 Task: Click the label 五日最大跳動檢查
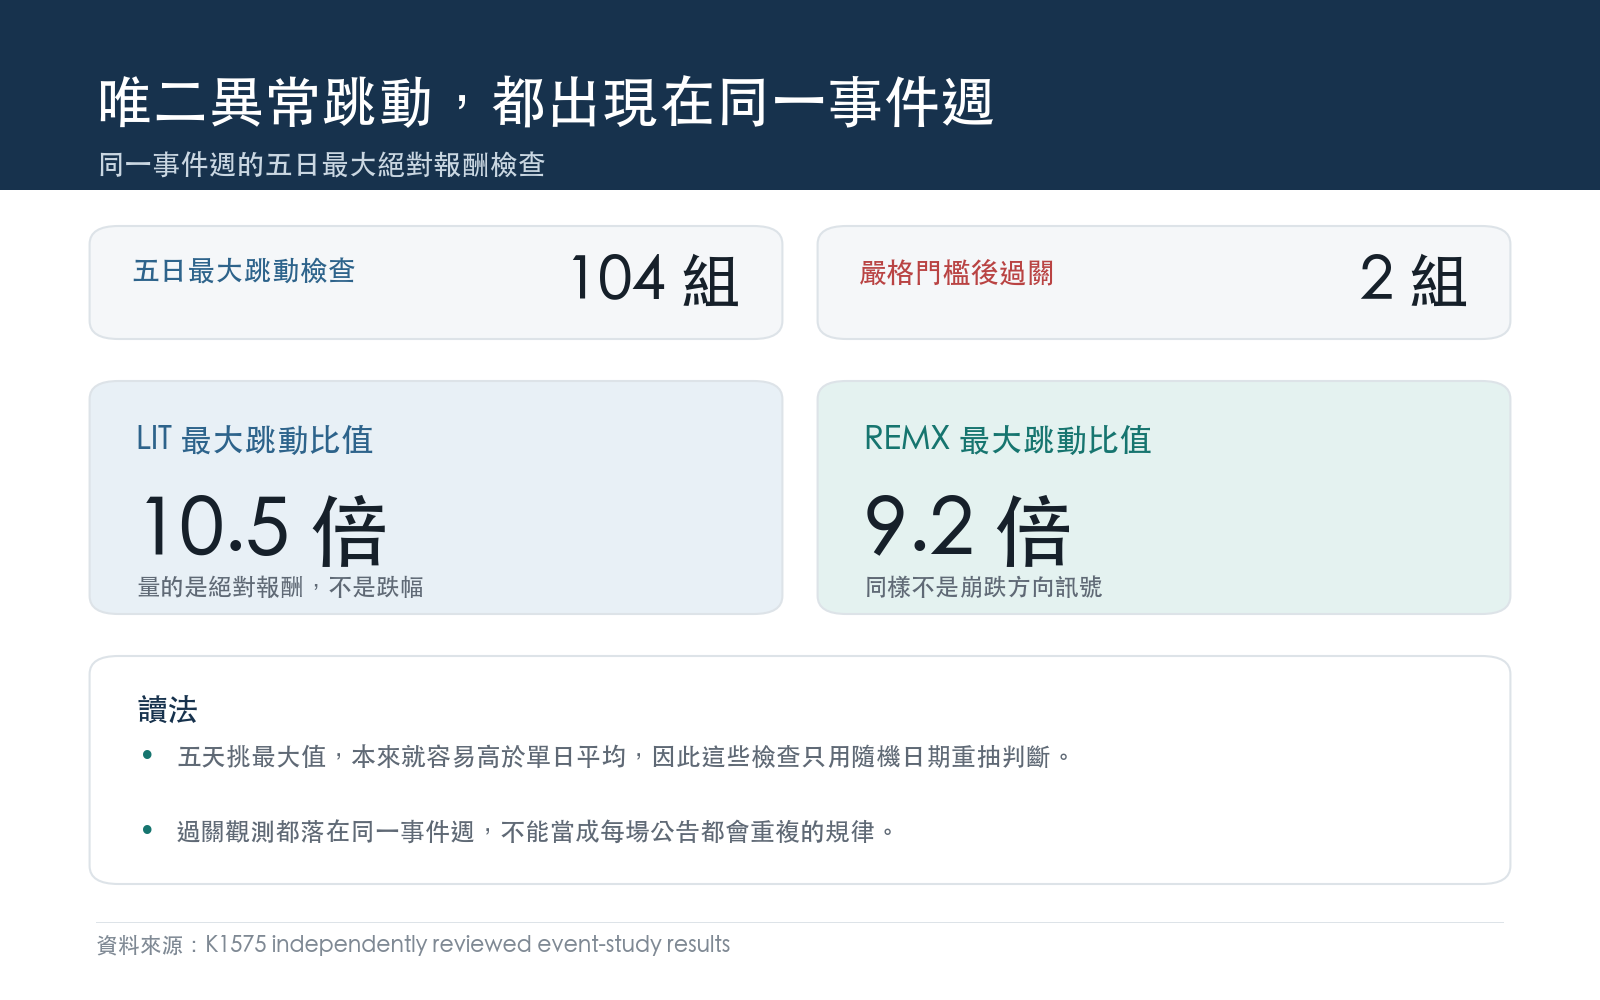244,271
